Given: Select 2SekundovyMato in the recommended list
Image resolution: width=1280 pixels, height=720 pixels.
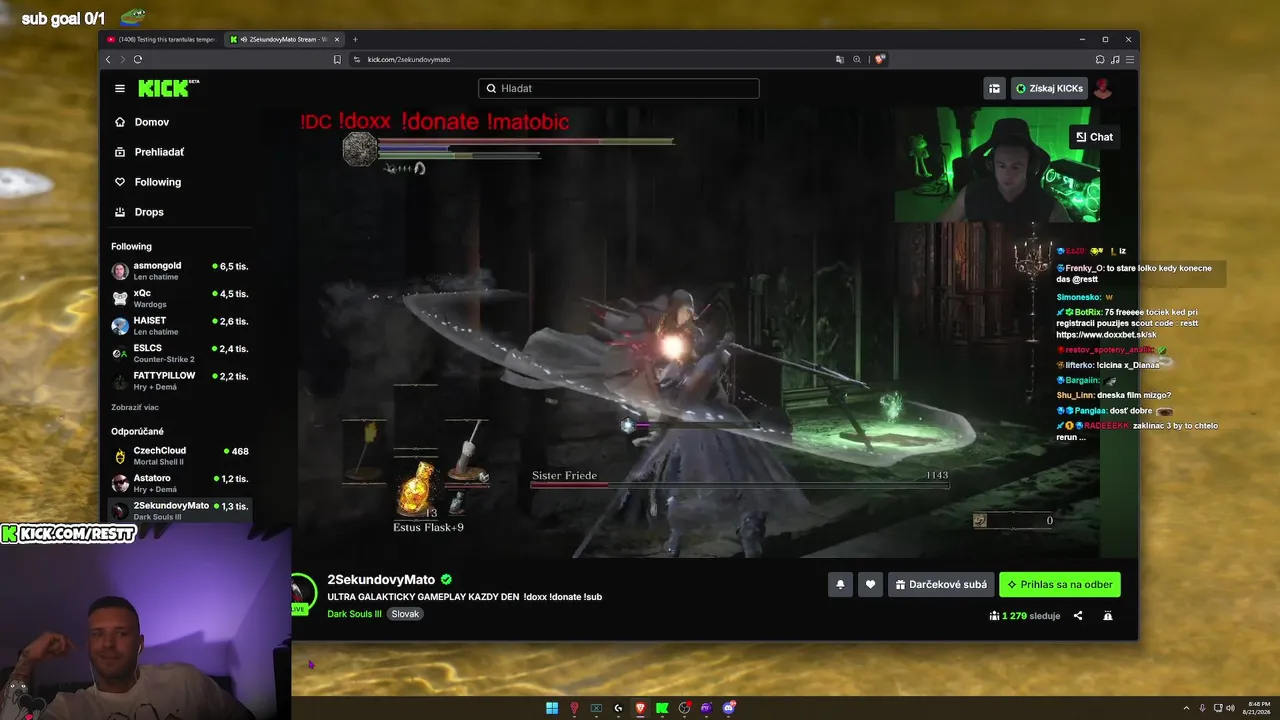Looking at the screenshot, I should pyautogui.click(x=180, y=510).
